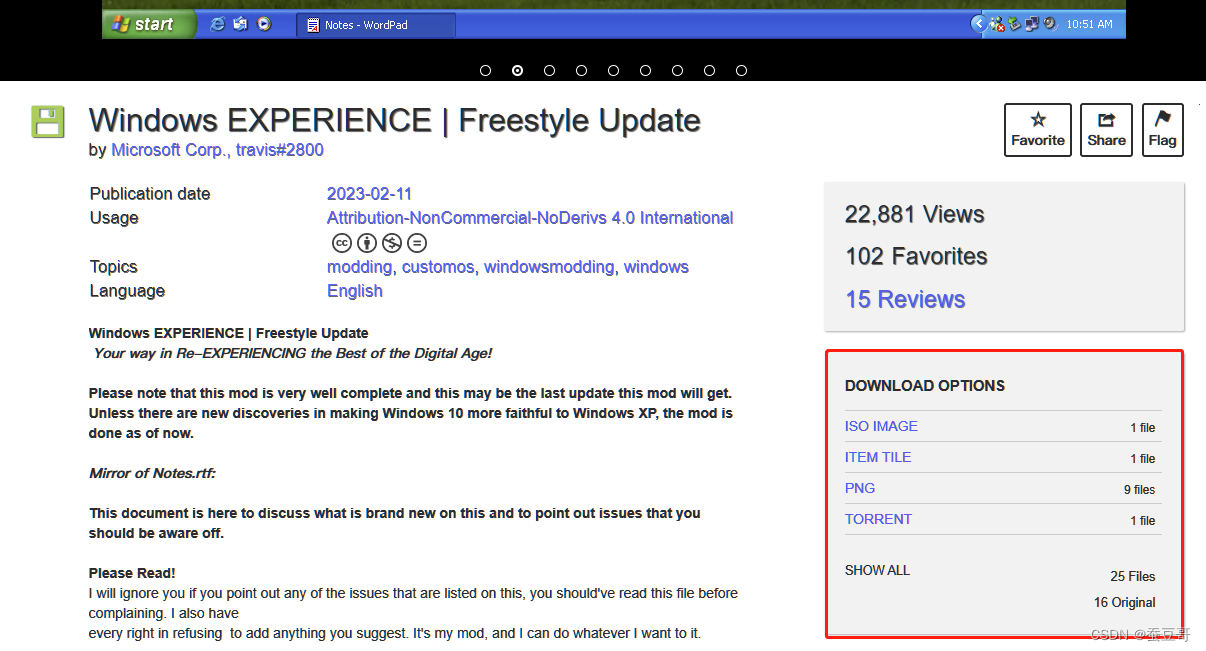Click the English language link

[355, 291]
